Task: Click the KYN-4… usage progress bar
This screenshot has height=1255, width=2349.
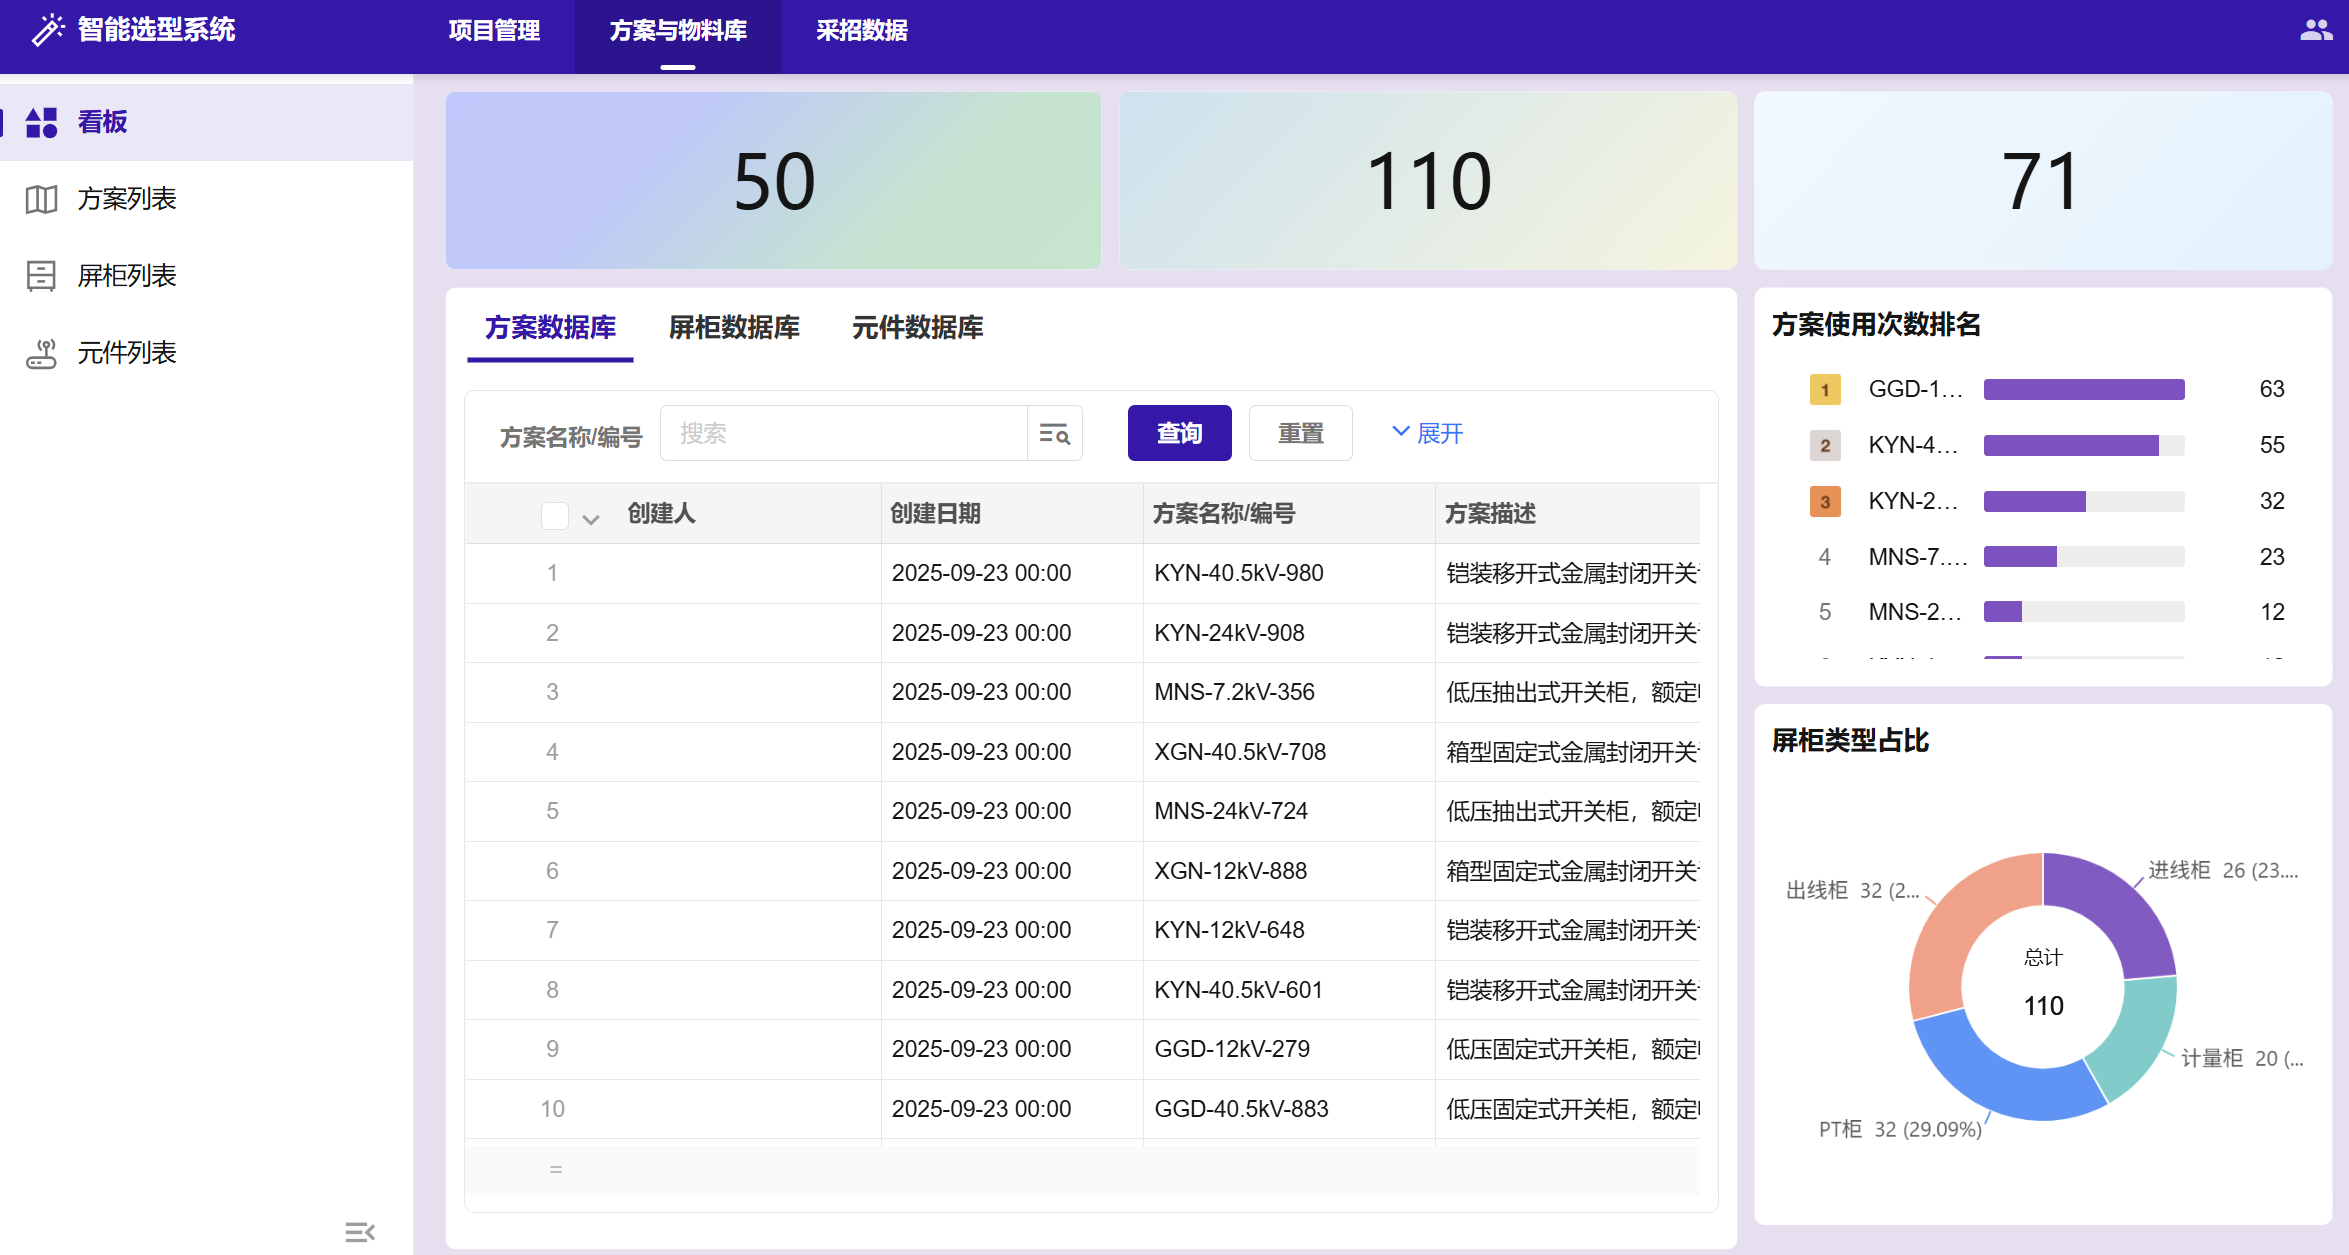Action: point(2084,445)
